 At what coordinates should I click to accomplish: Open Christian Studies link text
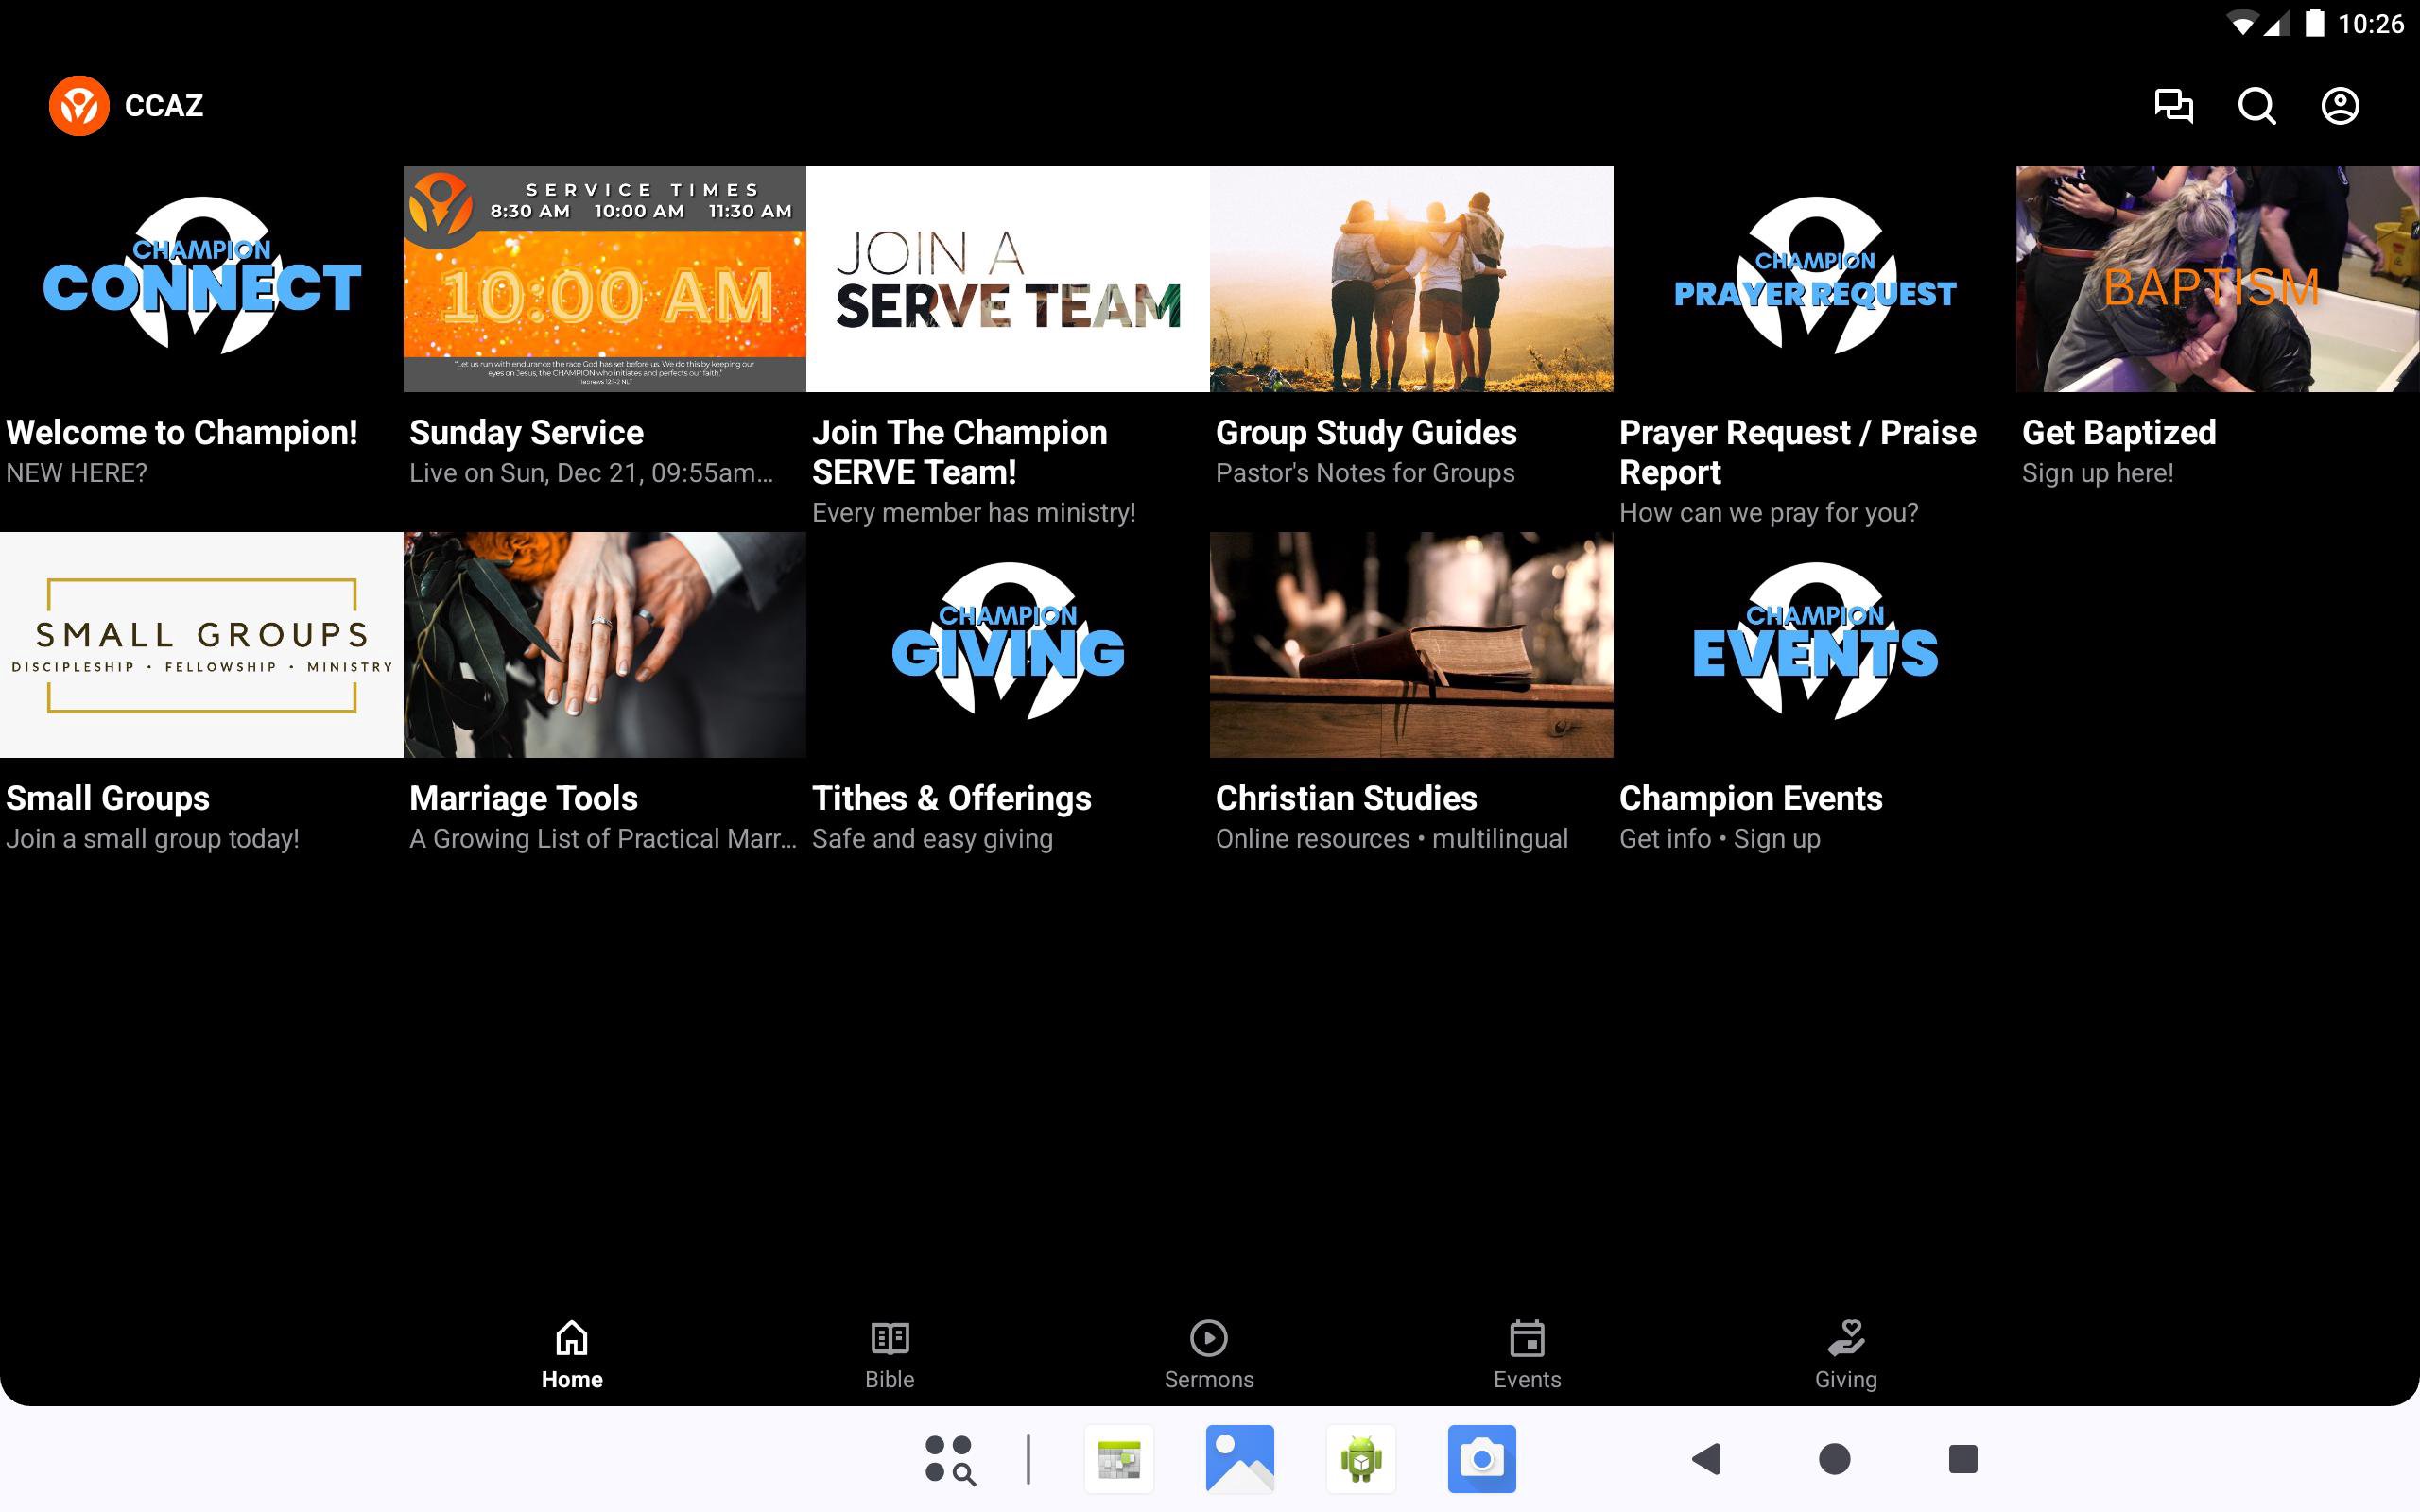point(1345,798)
